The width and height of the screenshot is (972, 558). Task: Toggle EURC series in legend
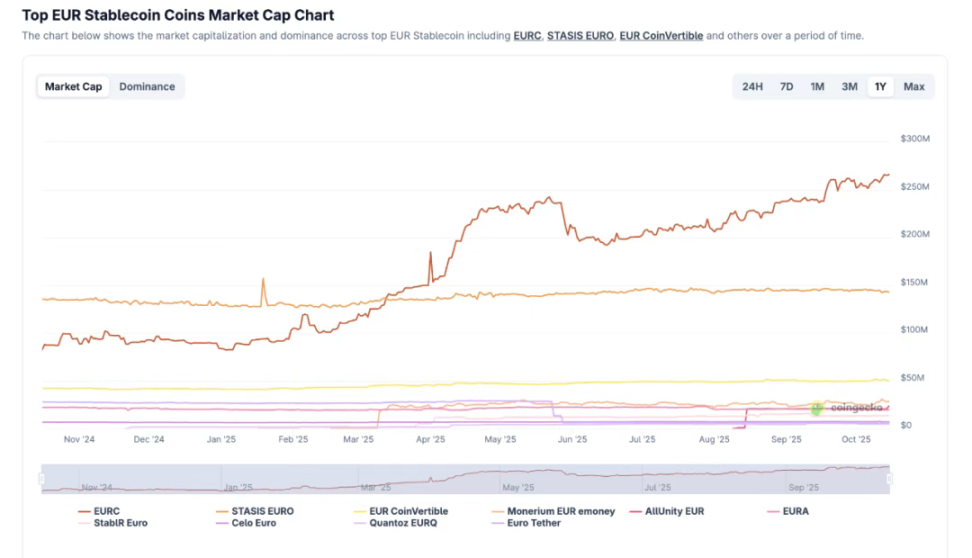(105, 511)
